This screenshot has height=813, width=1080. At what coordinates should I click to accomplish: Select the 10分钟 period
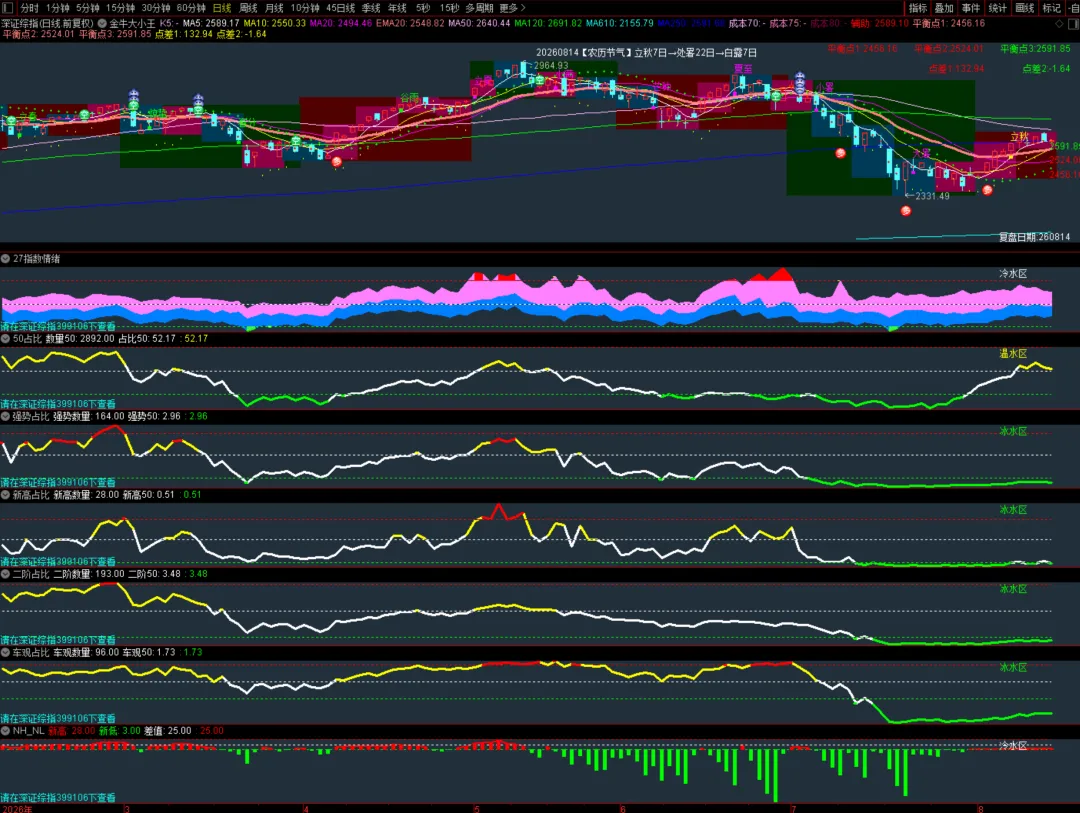[x=304, y=8]
